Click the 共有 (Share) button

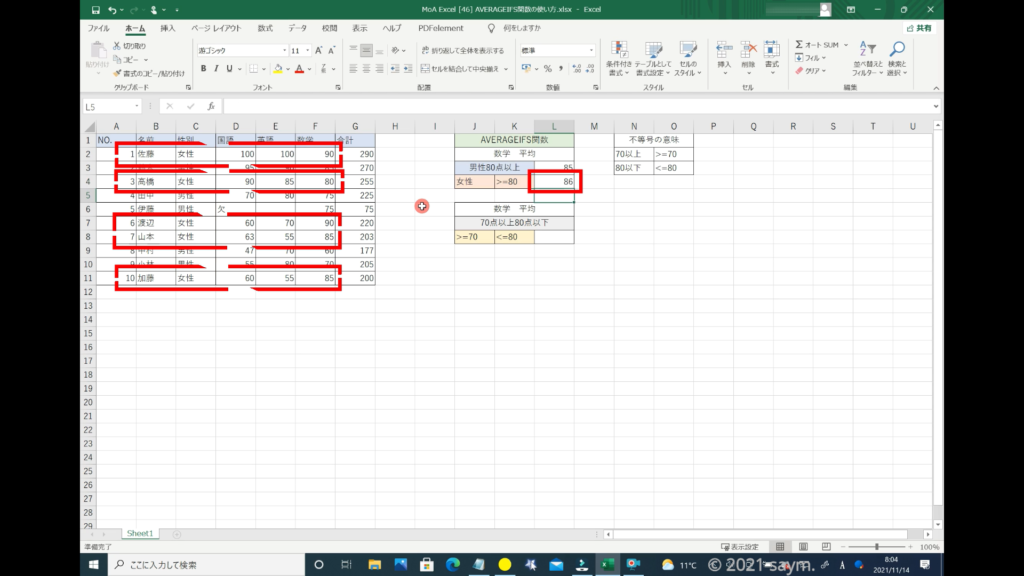(x=919, y=29)
